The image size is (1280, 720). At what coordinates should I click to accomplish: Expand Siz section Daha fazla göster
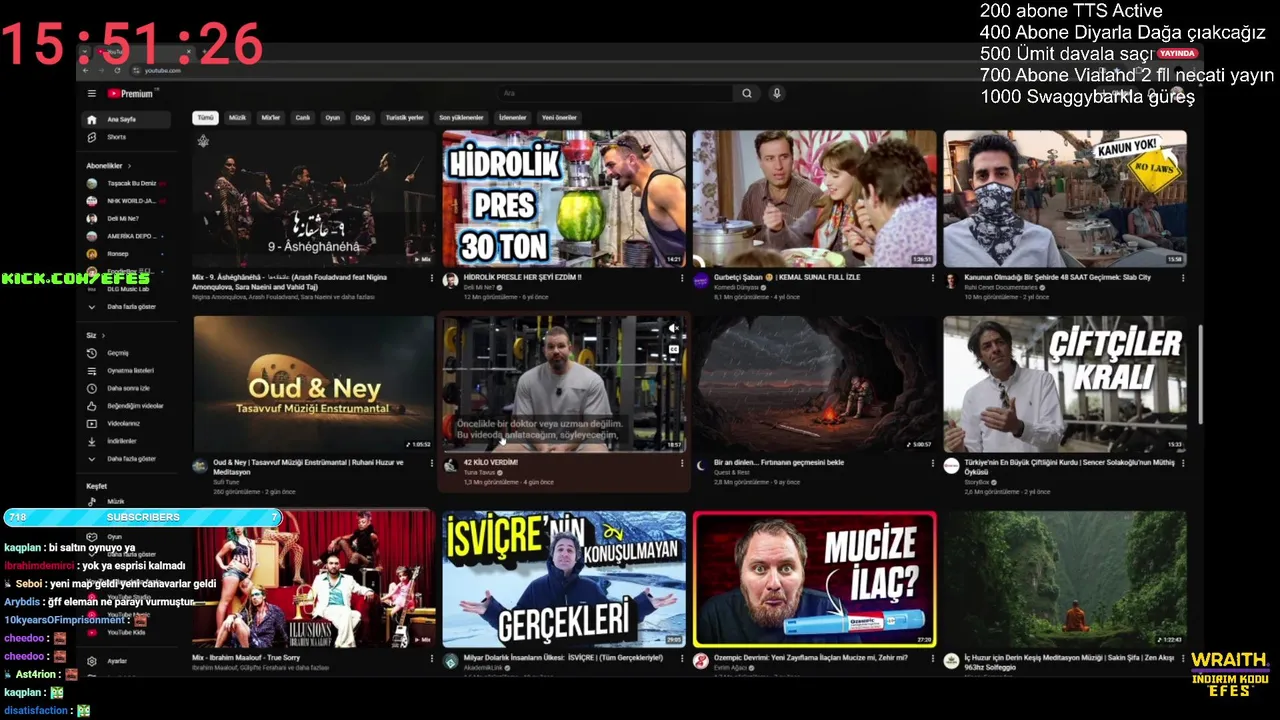pos(125,459)
